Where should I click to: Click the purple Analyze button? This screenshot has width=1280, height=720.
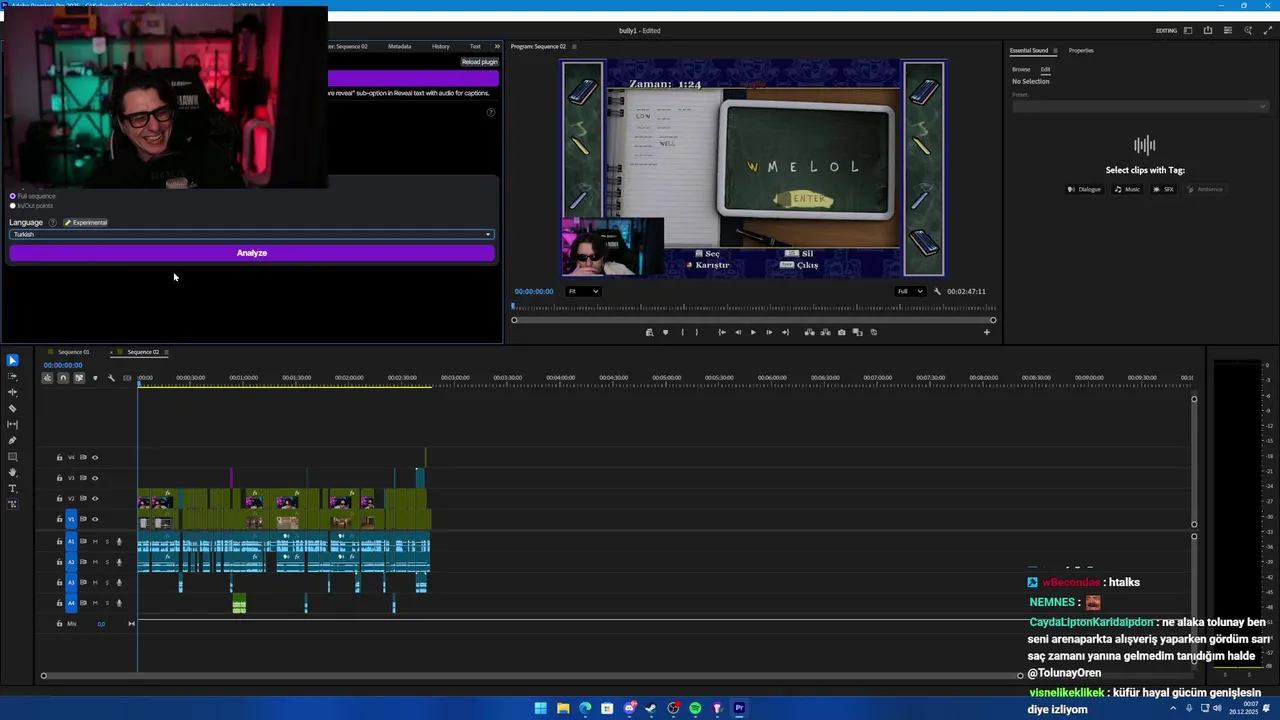pyautogui.click(x=252, y=253)
